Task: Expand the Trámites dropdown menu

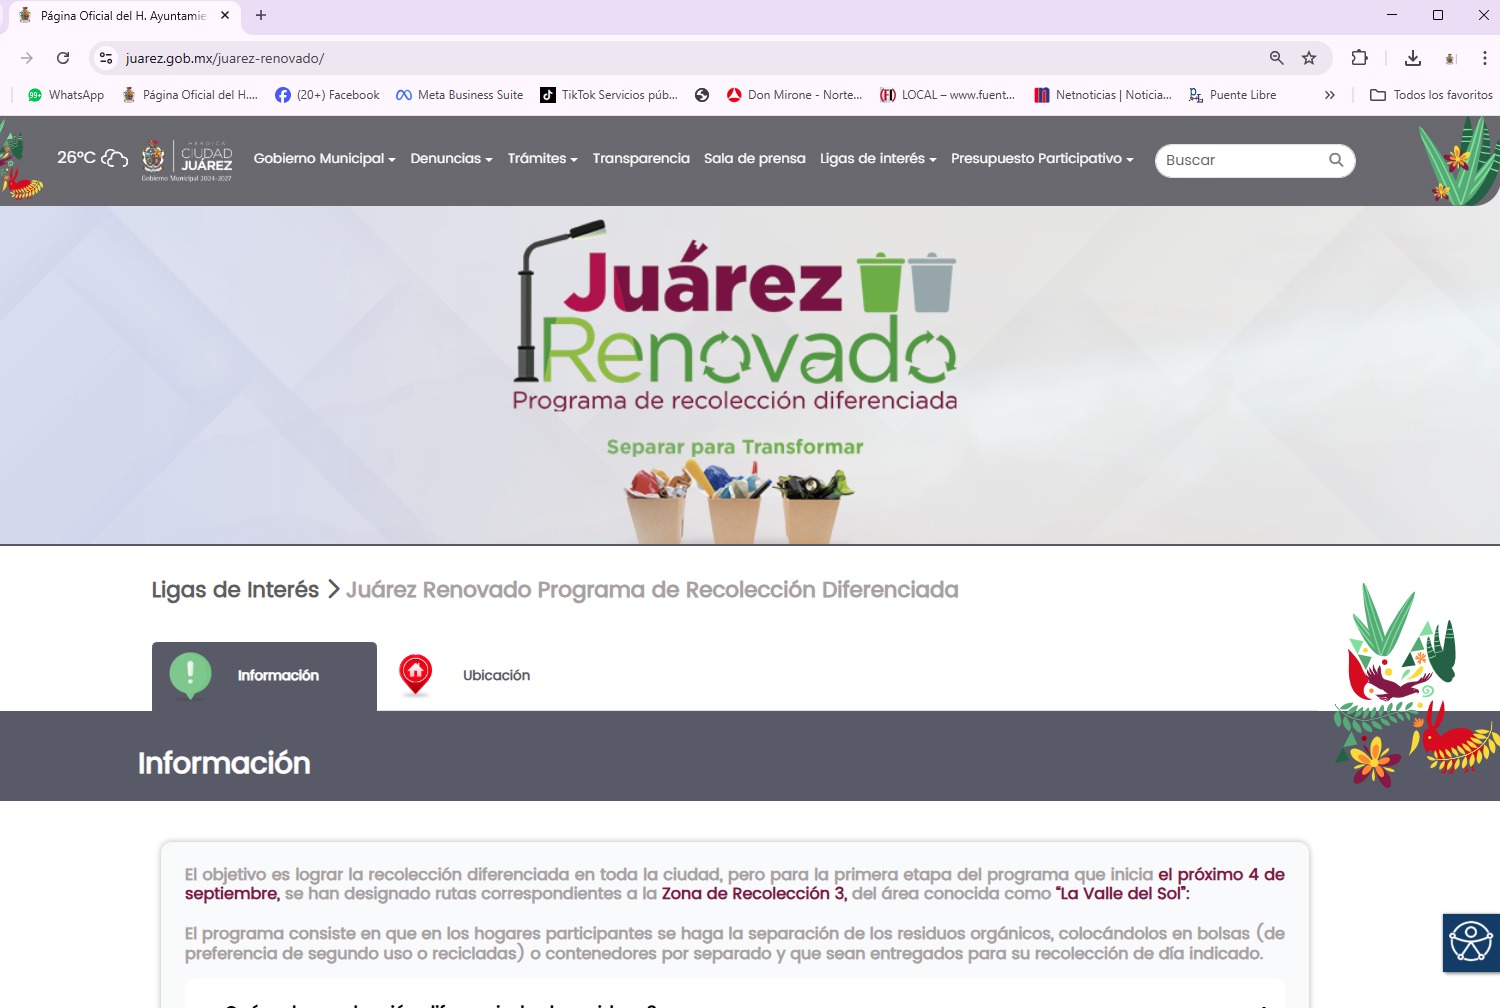Action: point(542,159)
